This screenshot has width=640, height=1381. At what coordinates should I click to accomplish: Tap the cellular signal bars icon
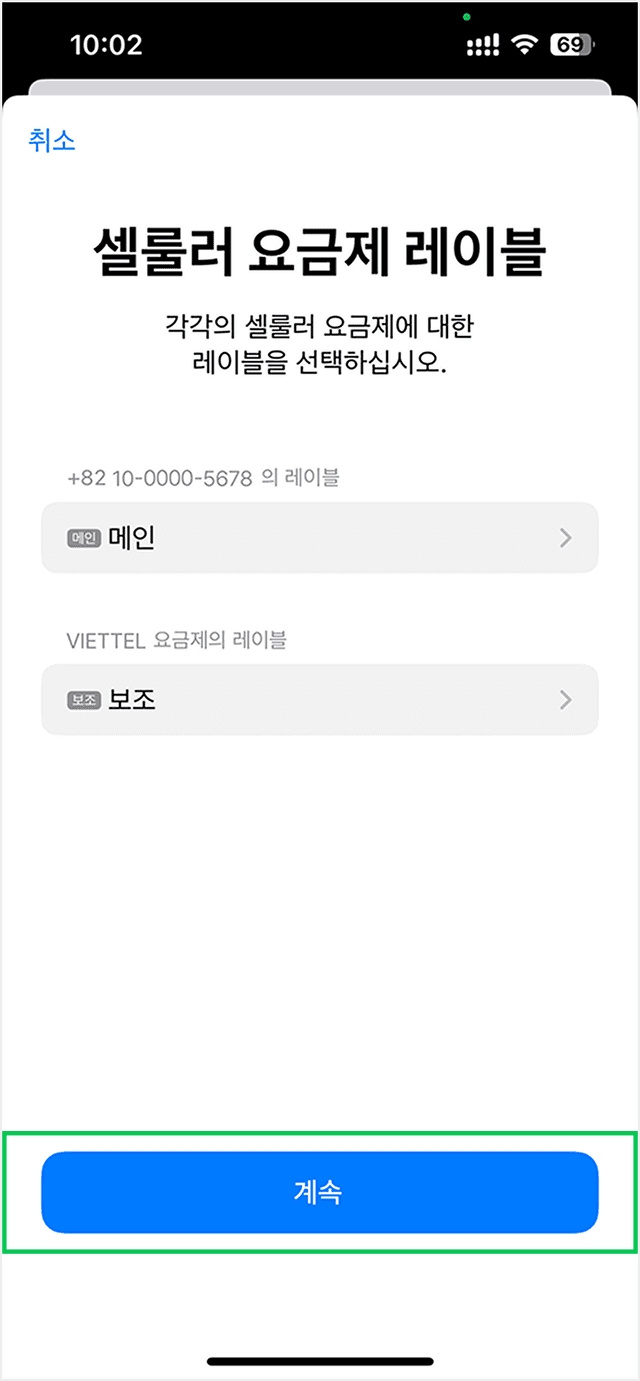[482, 45]
